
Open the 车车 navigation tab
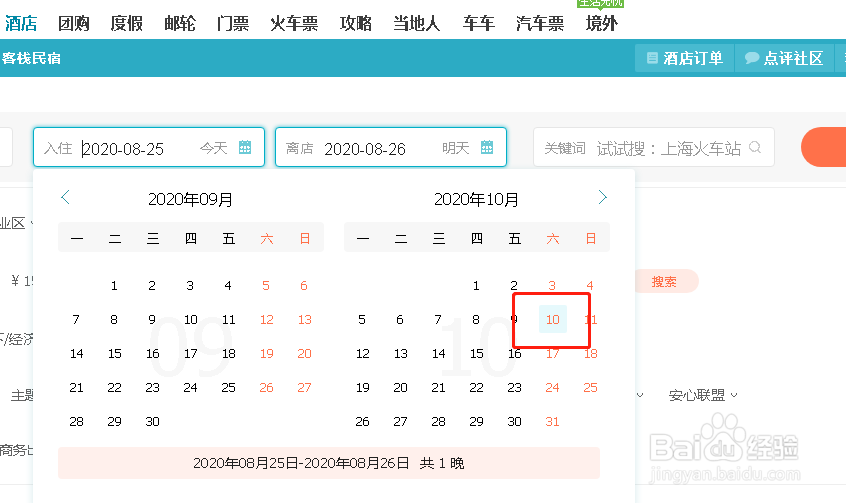[479, 23]
